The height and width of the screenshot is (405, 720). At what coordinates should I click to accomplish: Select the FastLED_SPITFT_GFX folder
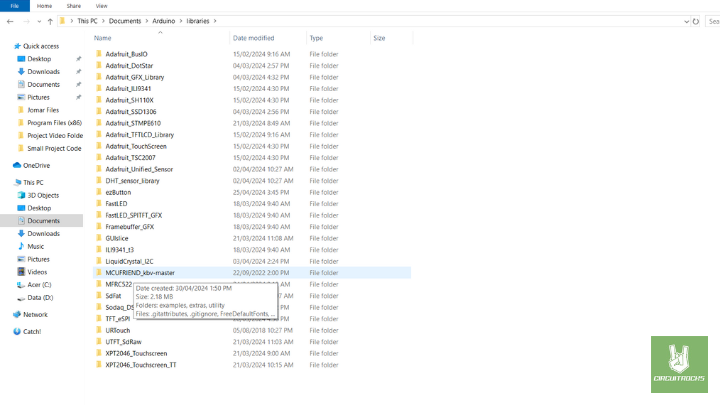134,215
